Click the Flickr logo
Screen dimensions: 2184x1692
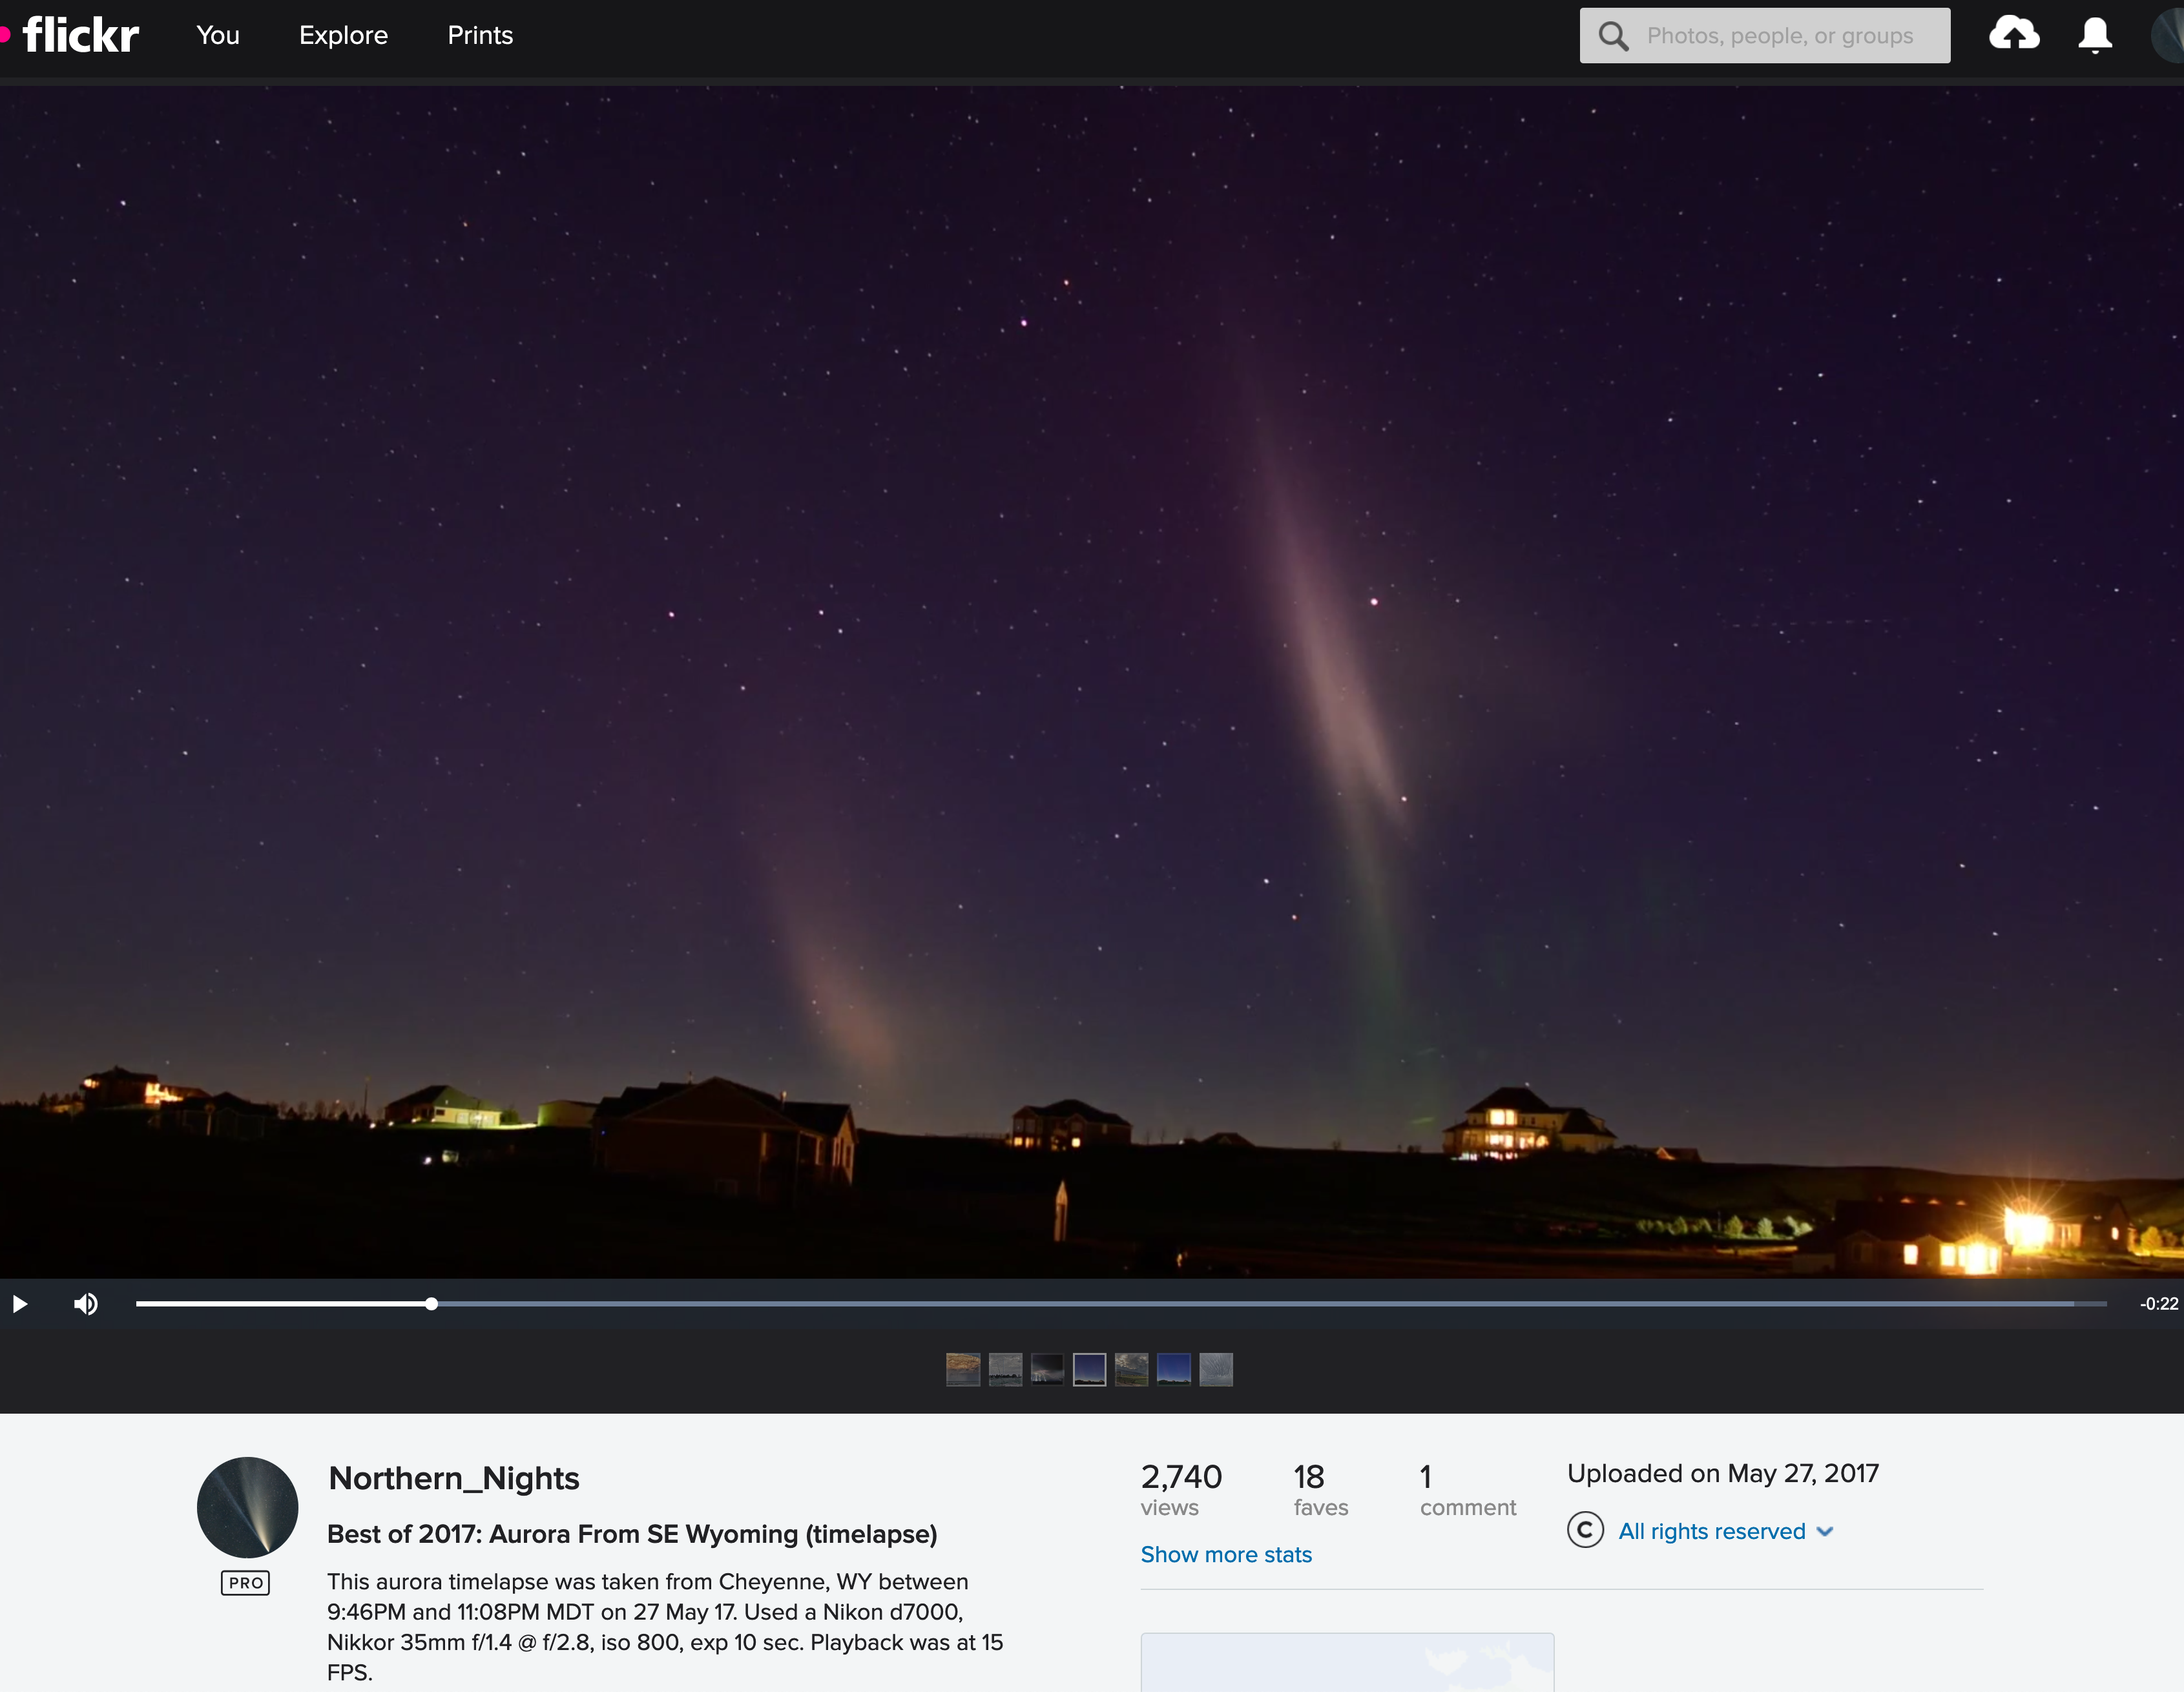coord(80,35)
